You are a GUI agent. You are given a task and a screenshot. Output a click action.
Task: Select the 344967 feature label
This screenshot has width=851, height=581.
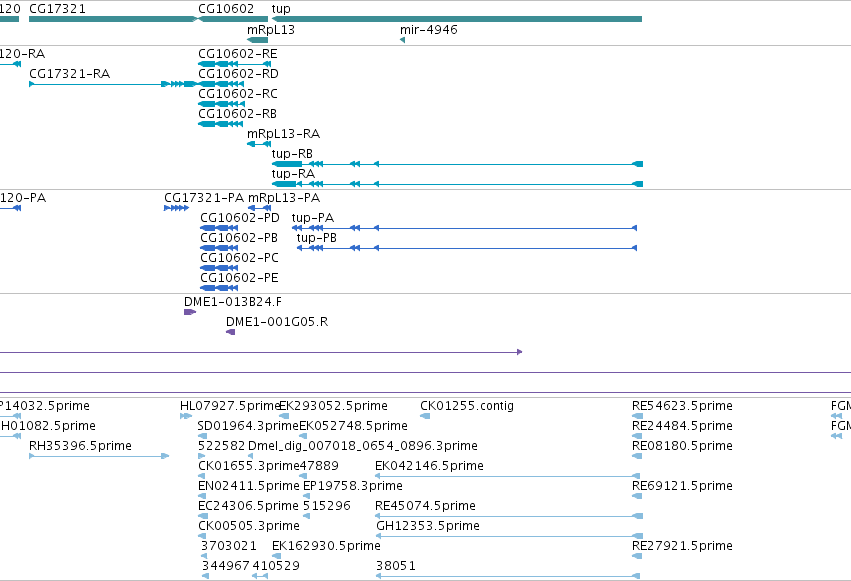click(x=226, y=567)
